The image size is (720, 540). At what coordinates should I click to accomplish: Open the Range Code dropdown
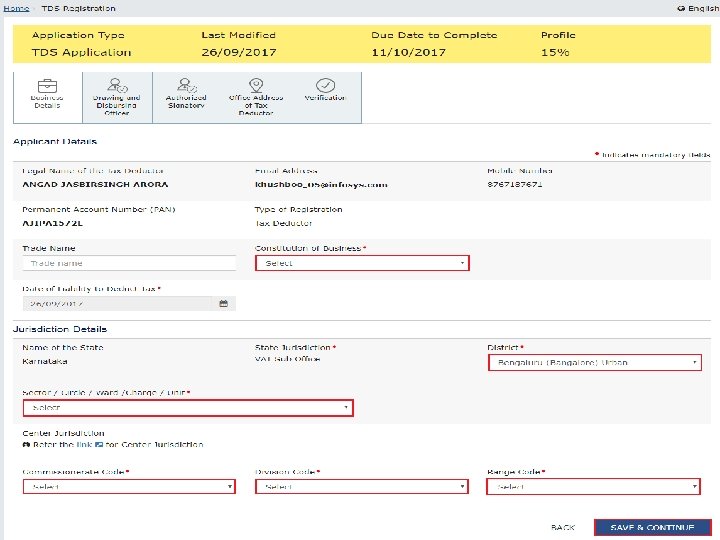click(x=593, y=487)
